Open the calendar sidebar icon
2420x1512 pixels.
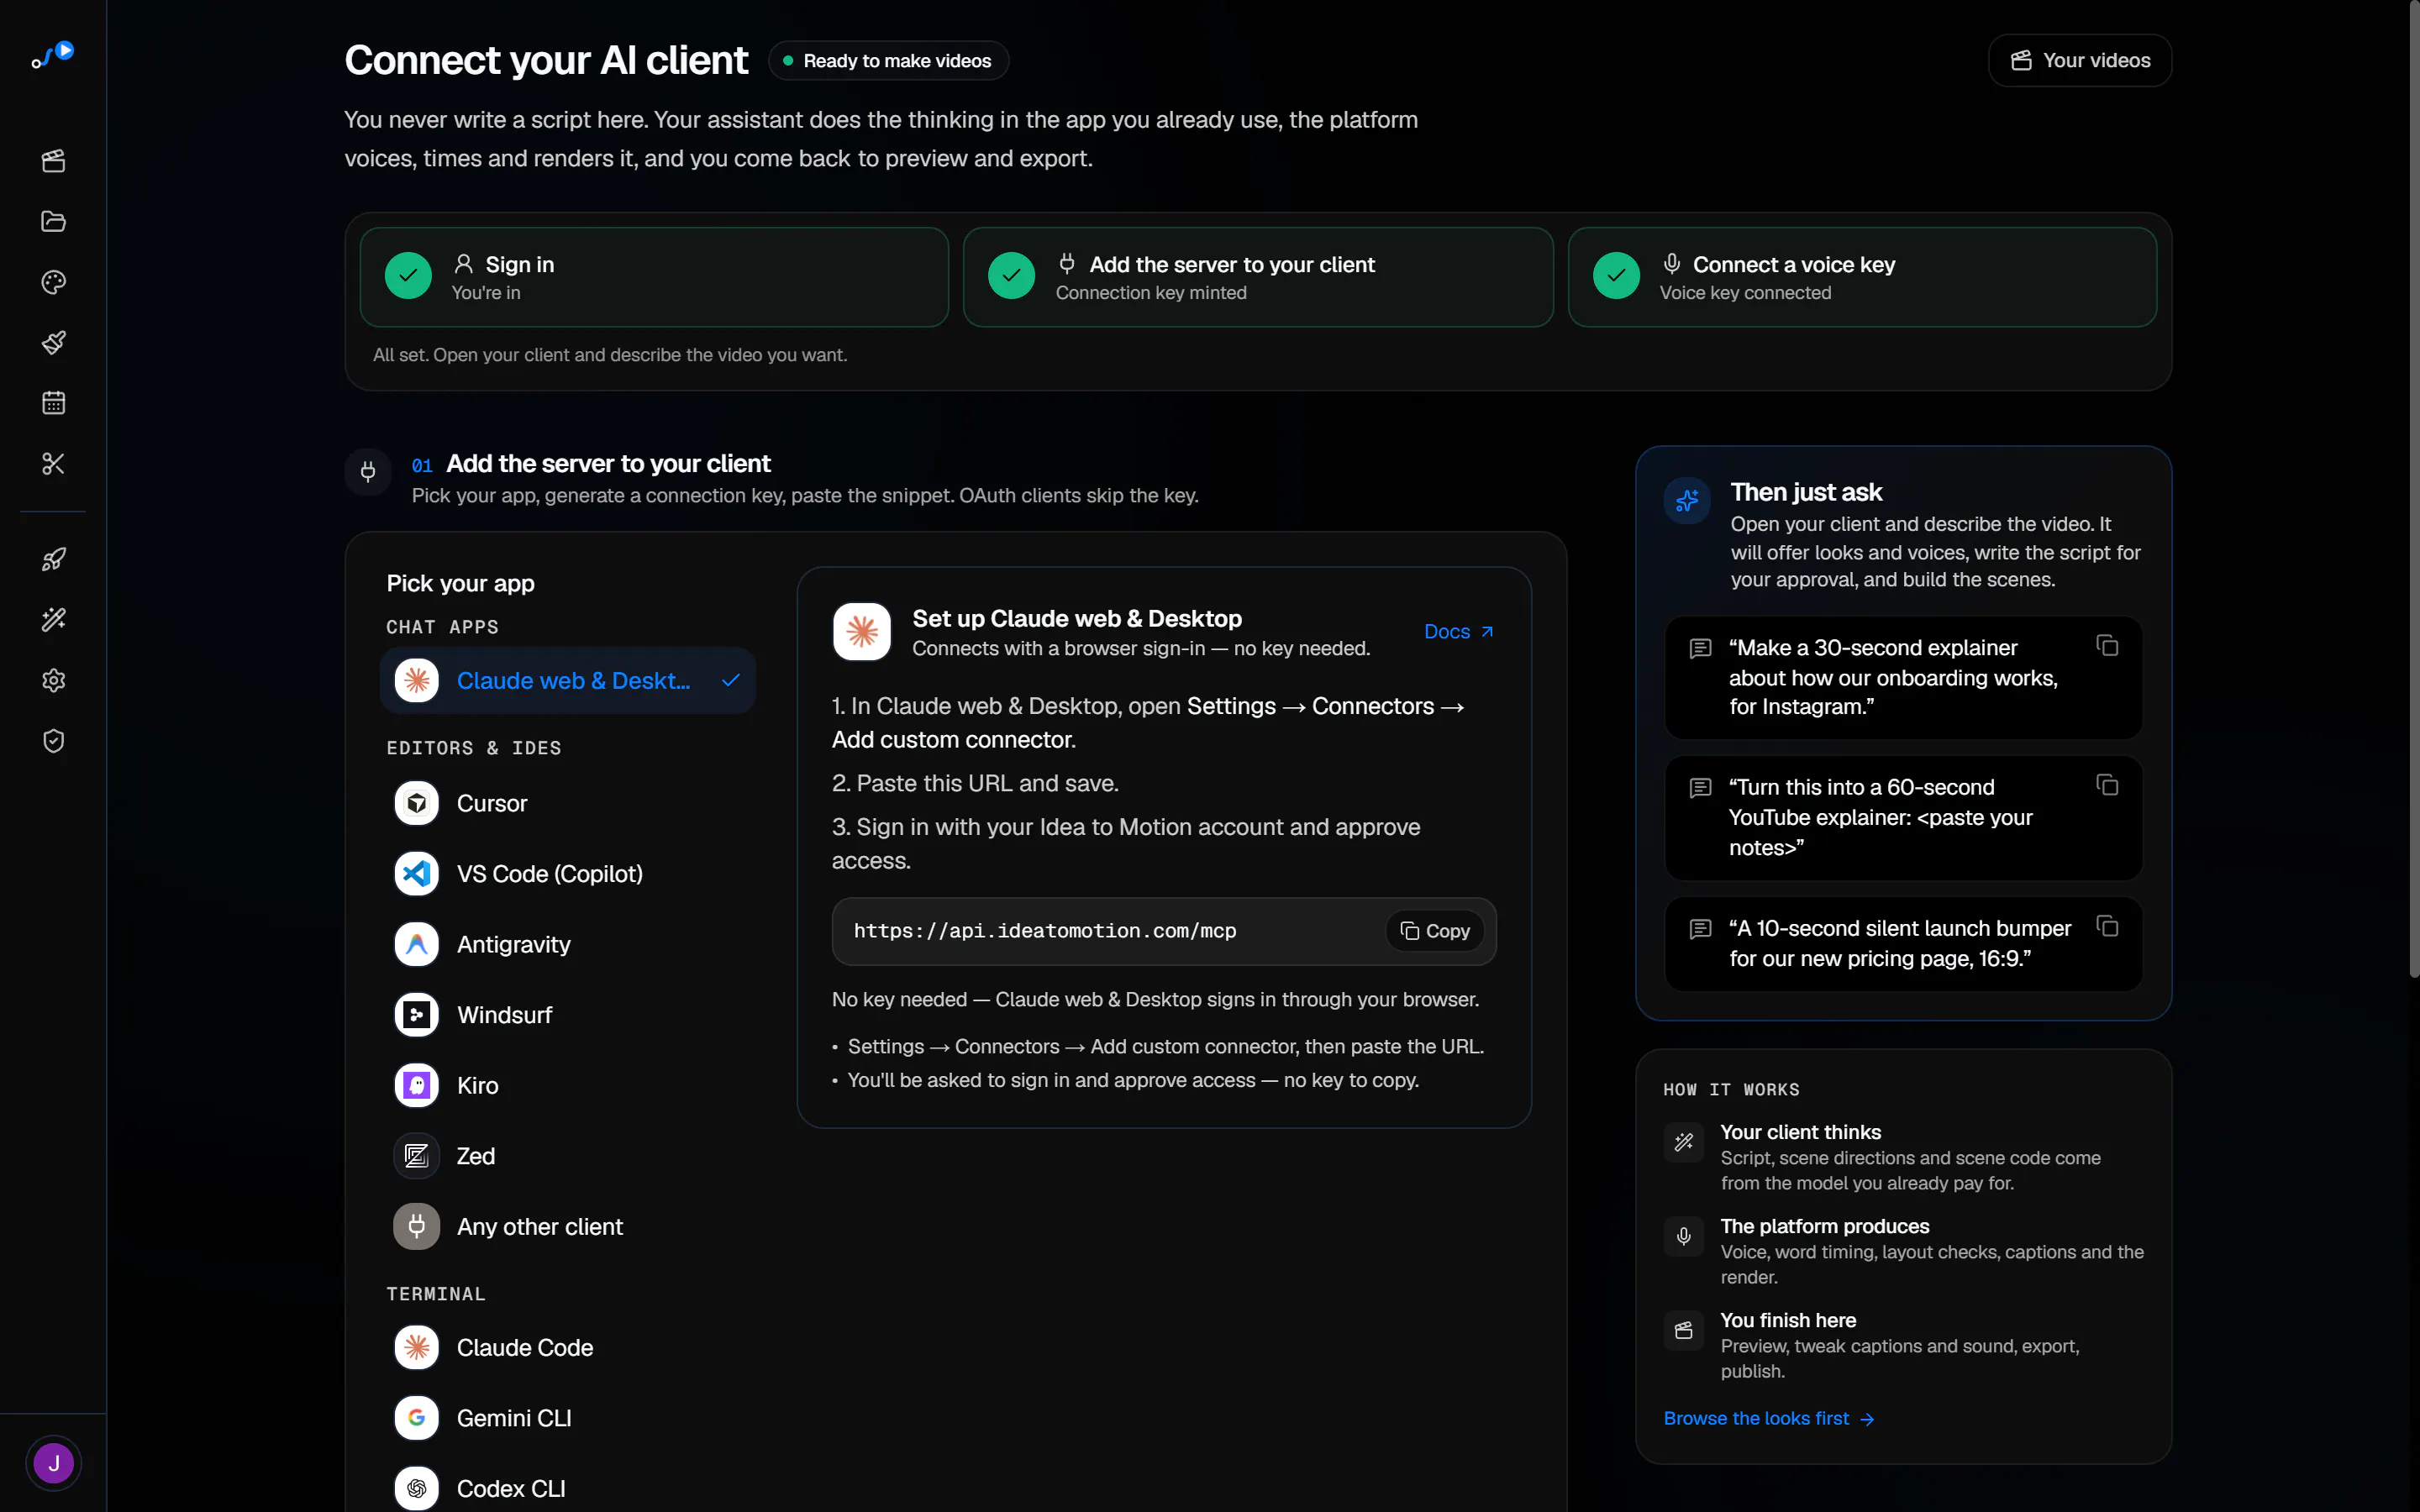click(53, 403)
